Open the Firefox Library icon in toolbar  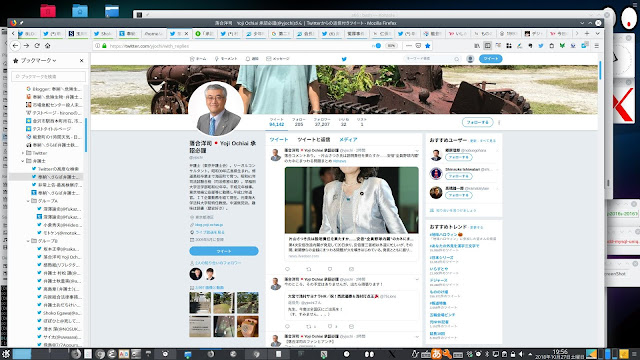[477, 46]
